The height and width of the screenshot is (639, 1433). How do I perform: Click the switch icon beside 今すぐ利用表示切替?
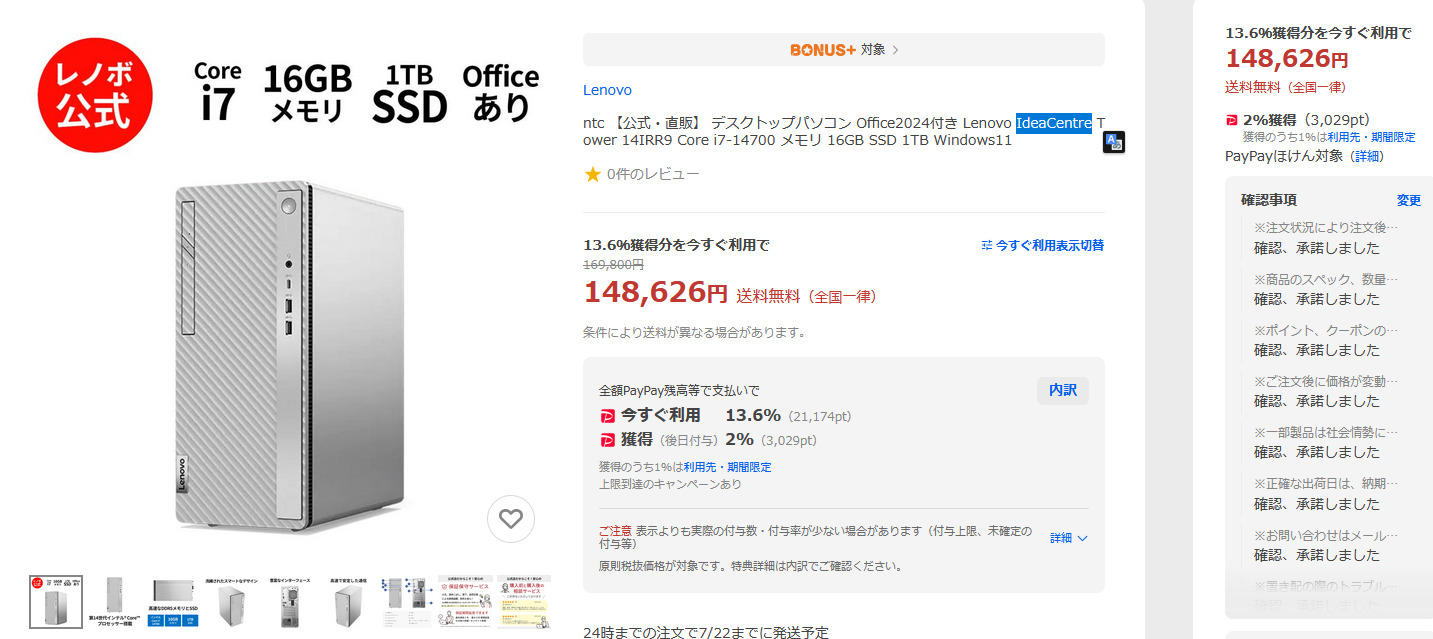click(x=987, y=245)
